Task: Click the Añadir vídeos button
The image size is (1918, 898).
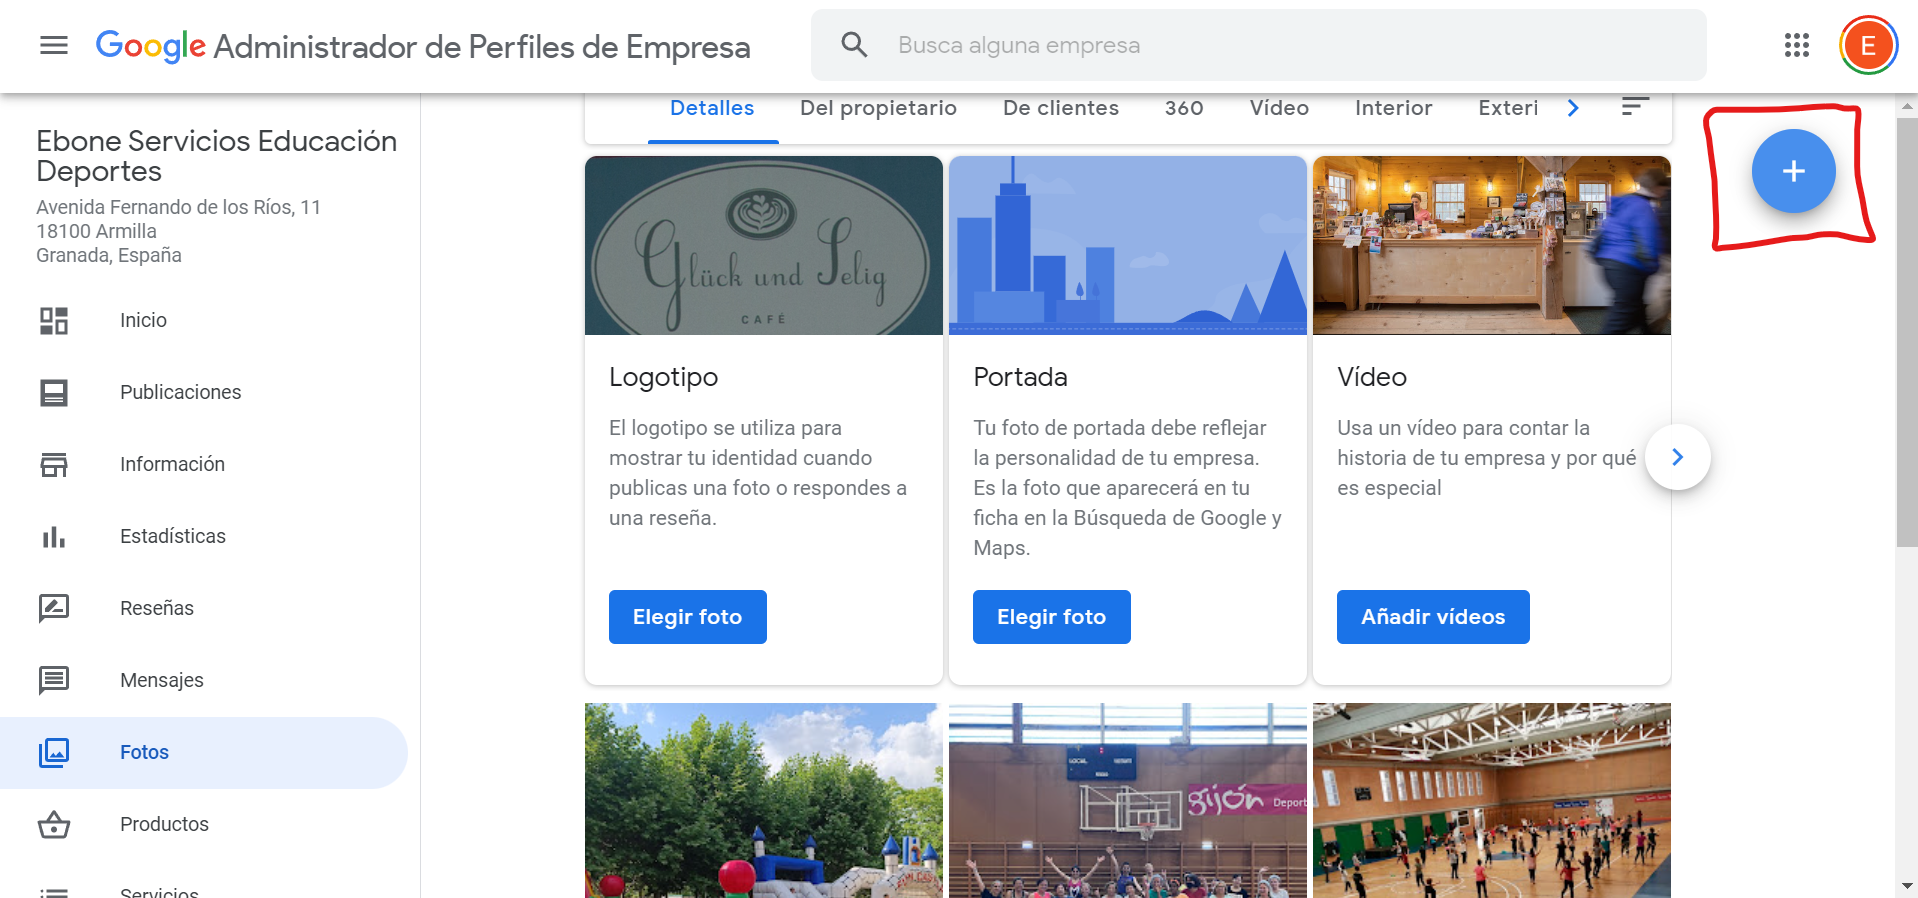Action: coord(1432,617)
